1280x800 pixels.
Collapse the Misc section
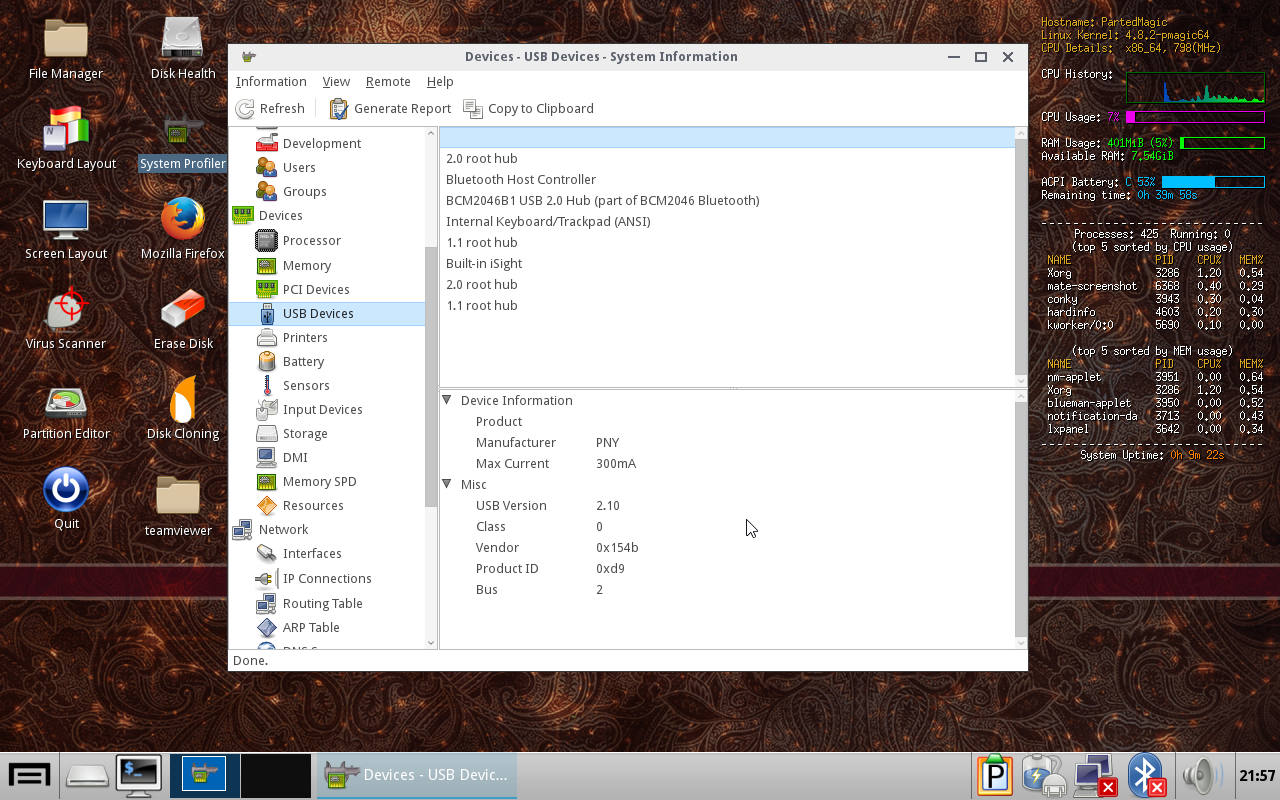pyautogui.click(x=447, y=484)
